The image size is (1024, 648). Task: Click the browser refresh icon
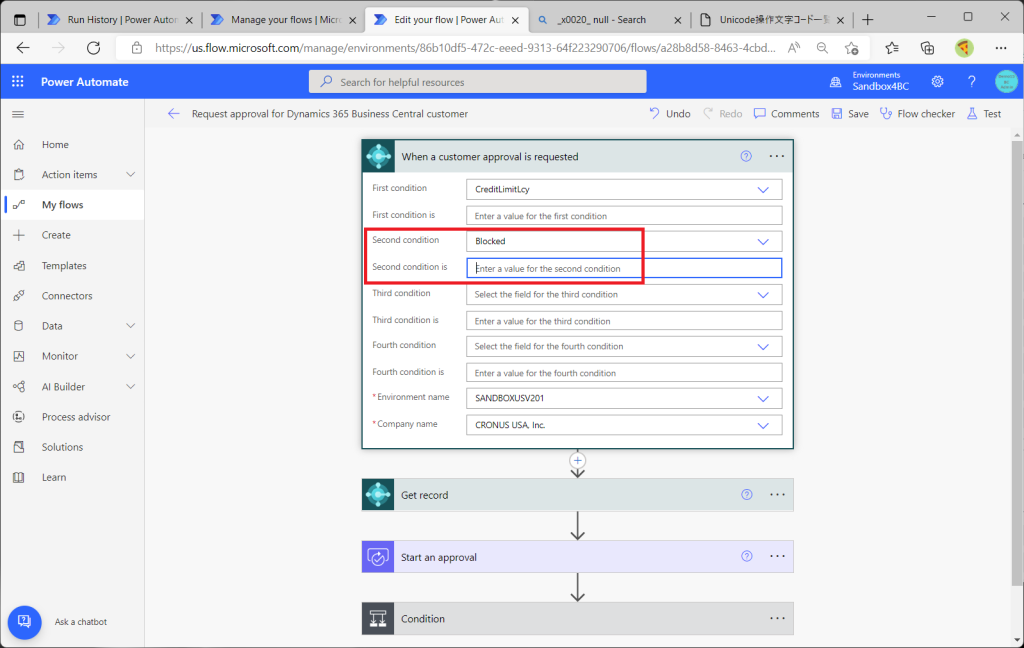click(x=93, y=48)
